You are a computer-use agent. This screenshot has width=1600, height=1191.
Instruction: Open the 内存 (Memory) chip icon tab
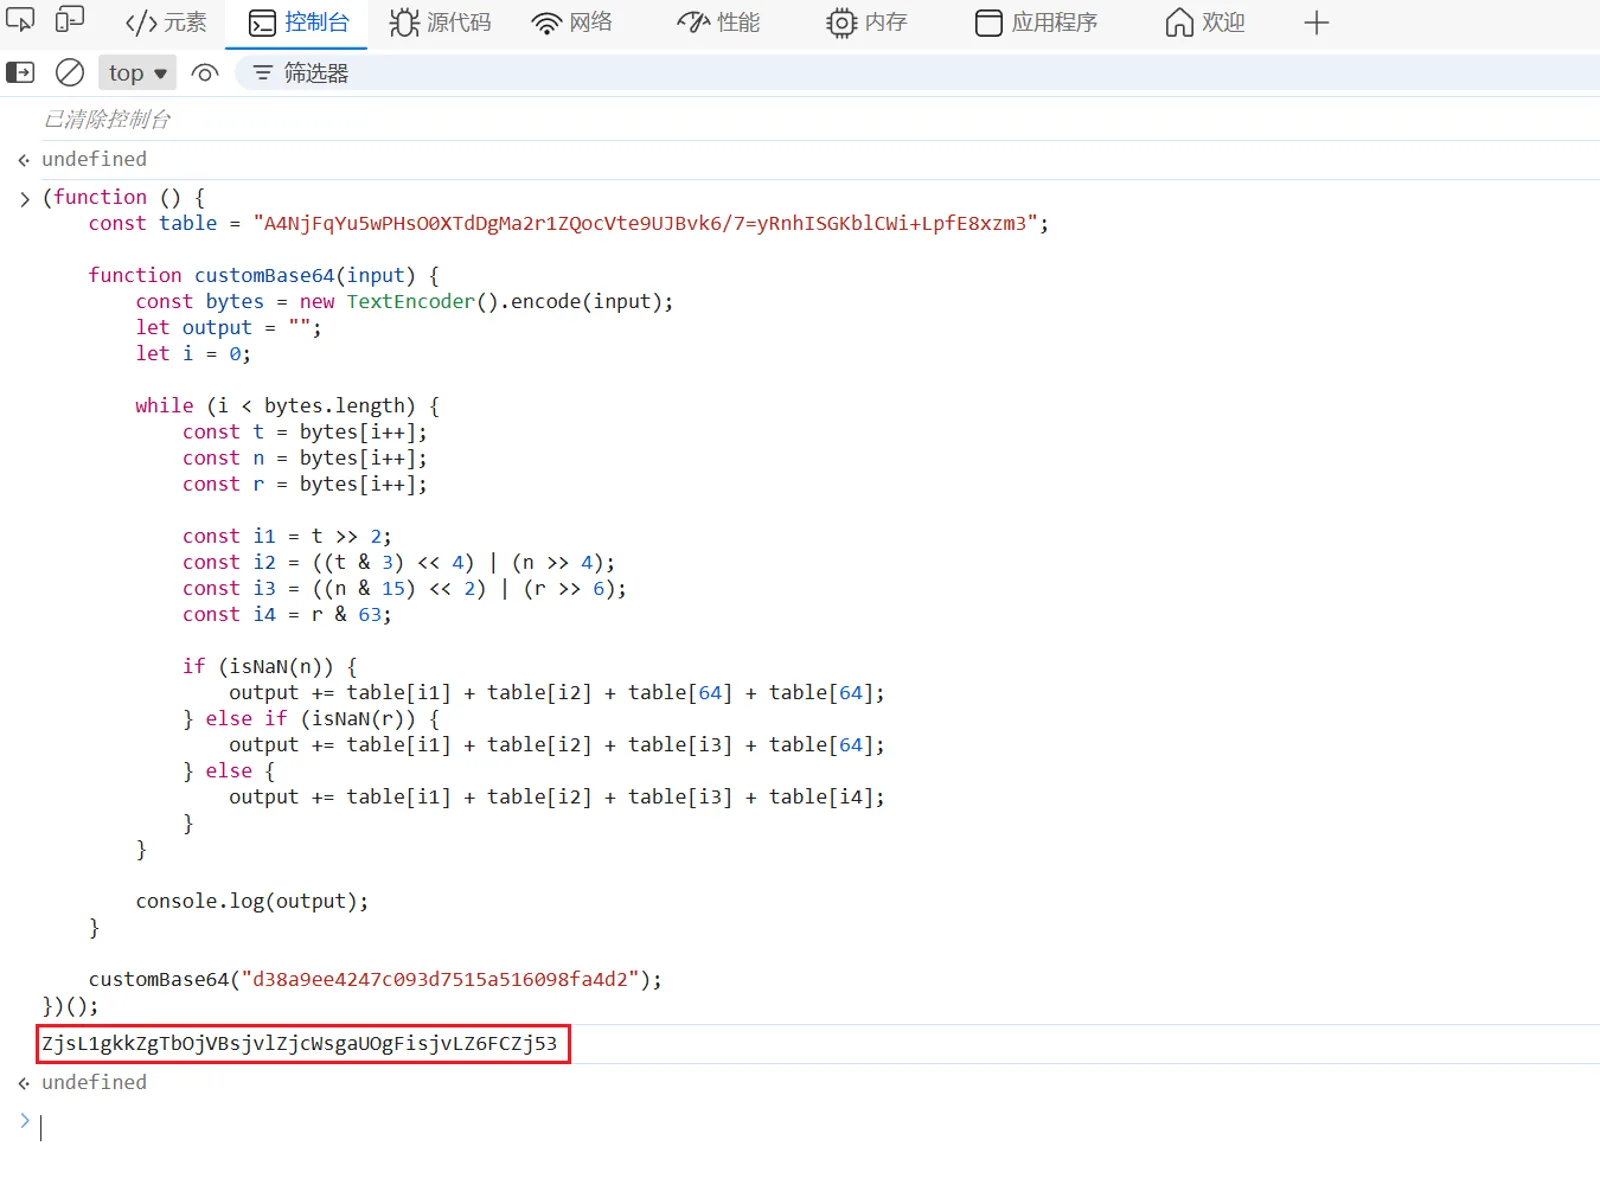(866, 23)
